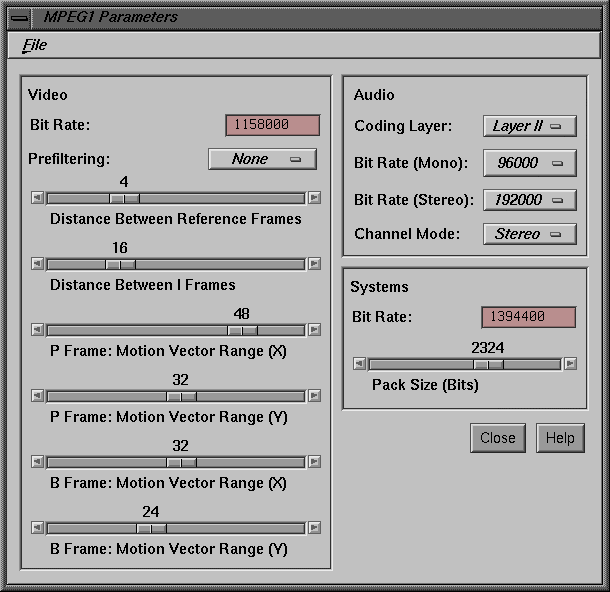Click the B Frame Motion Vector Range (Y) slider thumb
The height and width of the screenshot is (592, 610).
click(x=151, y=529)
